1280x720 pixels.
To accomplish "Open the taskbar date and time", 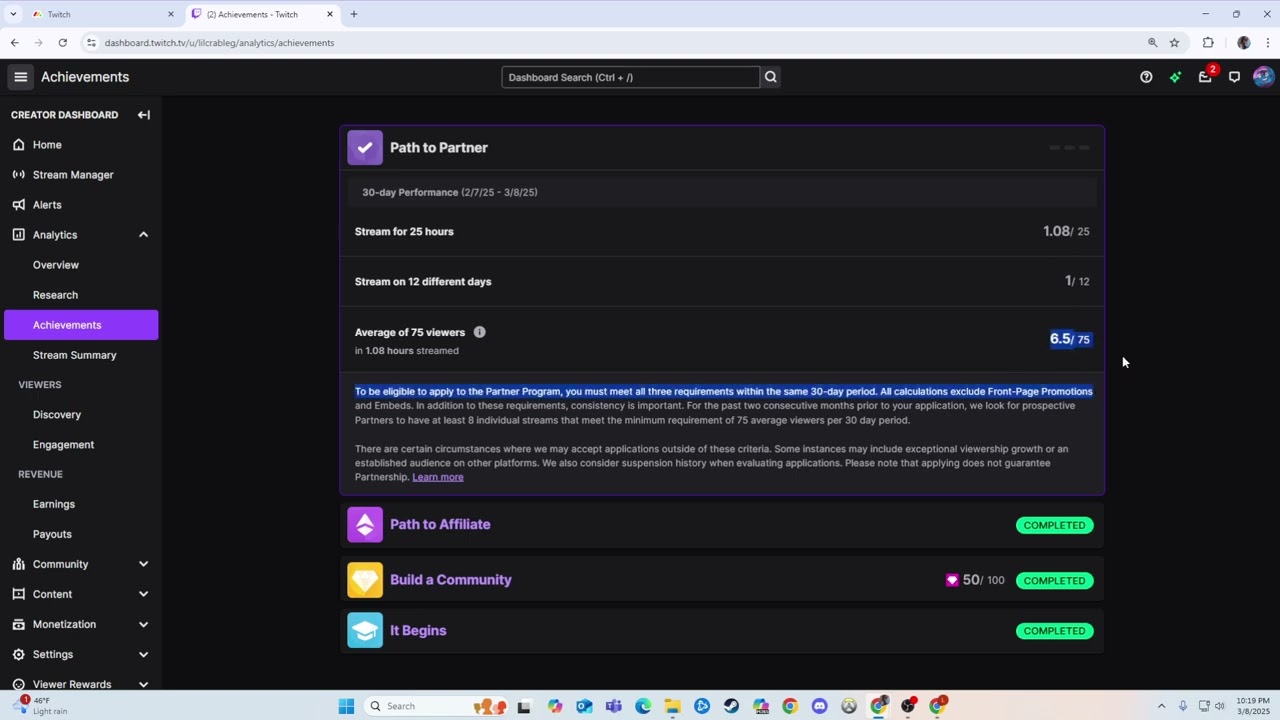I will (1253, 706).
